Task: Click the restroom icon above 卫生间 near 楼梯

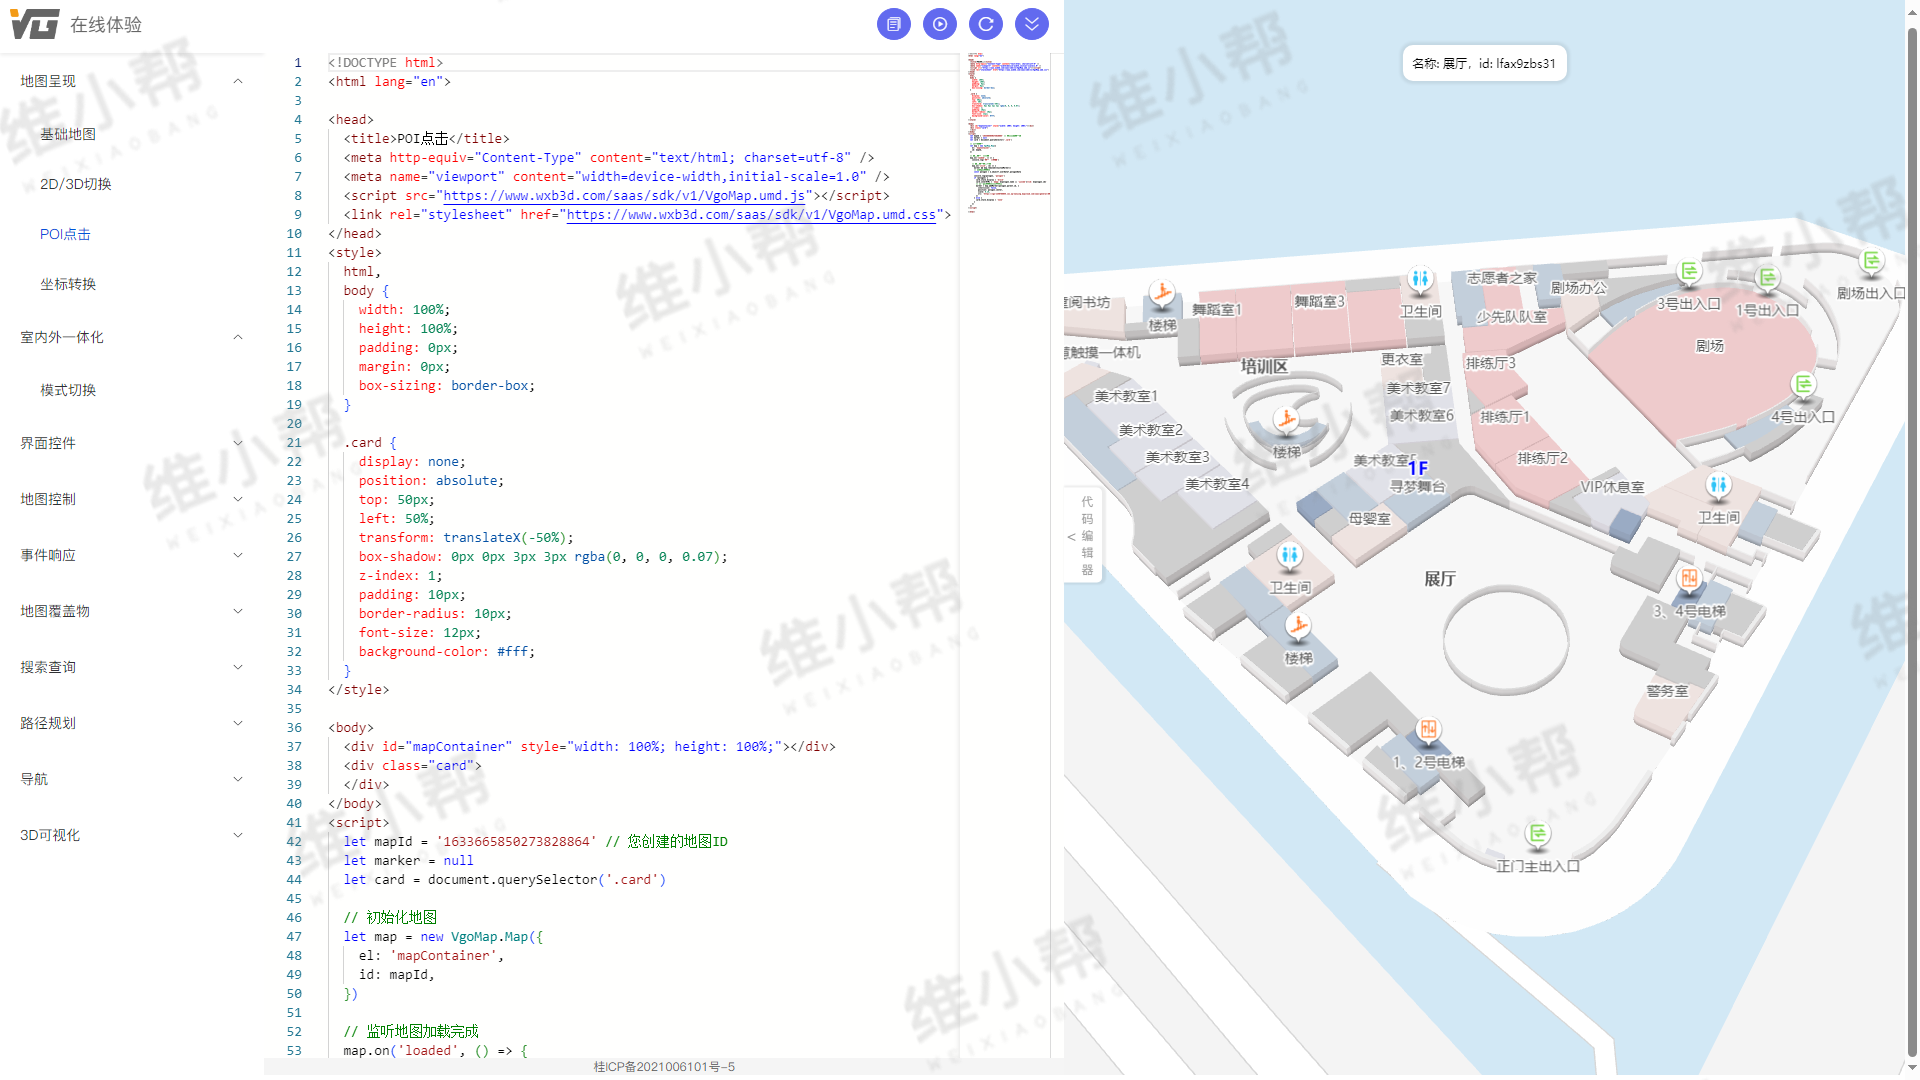Action: tap(1289, 555)
